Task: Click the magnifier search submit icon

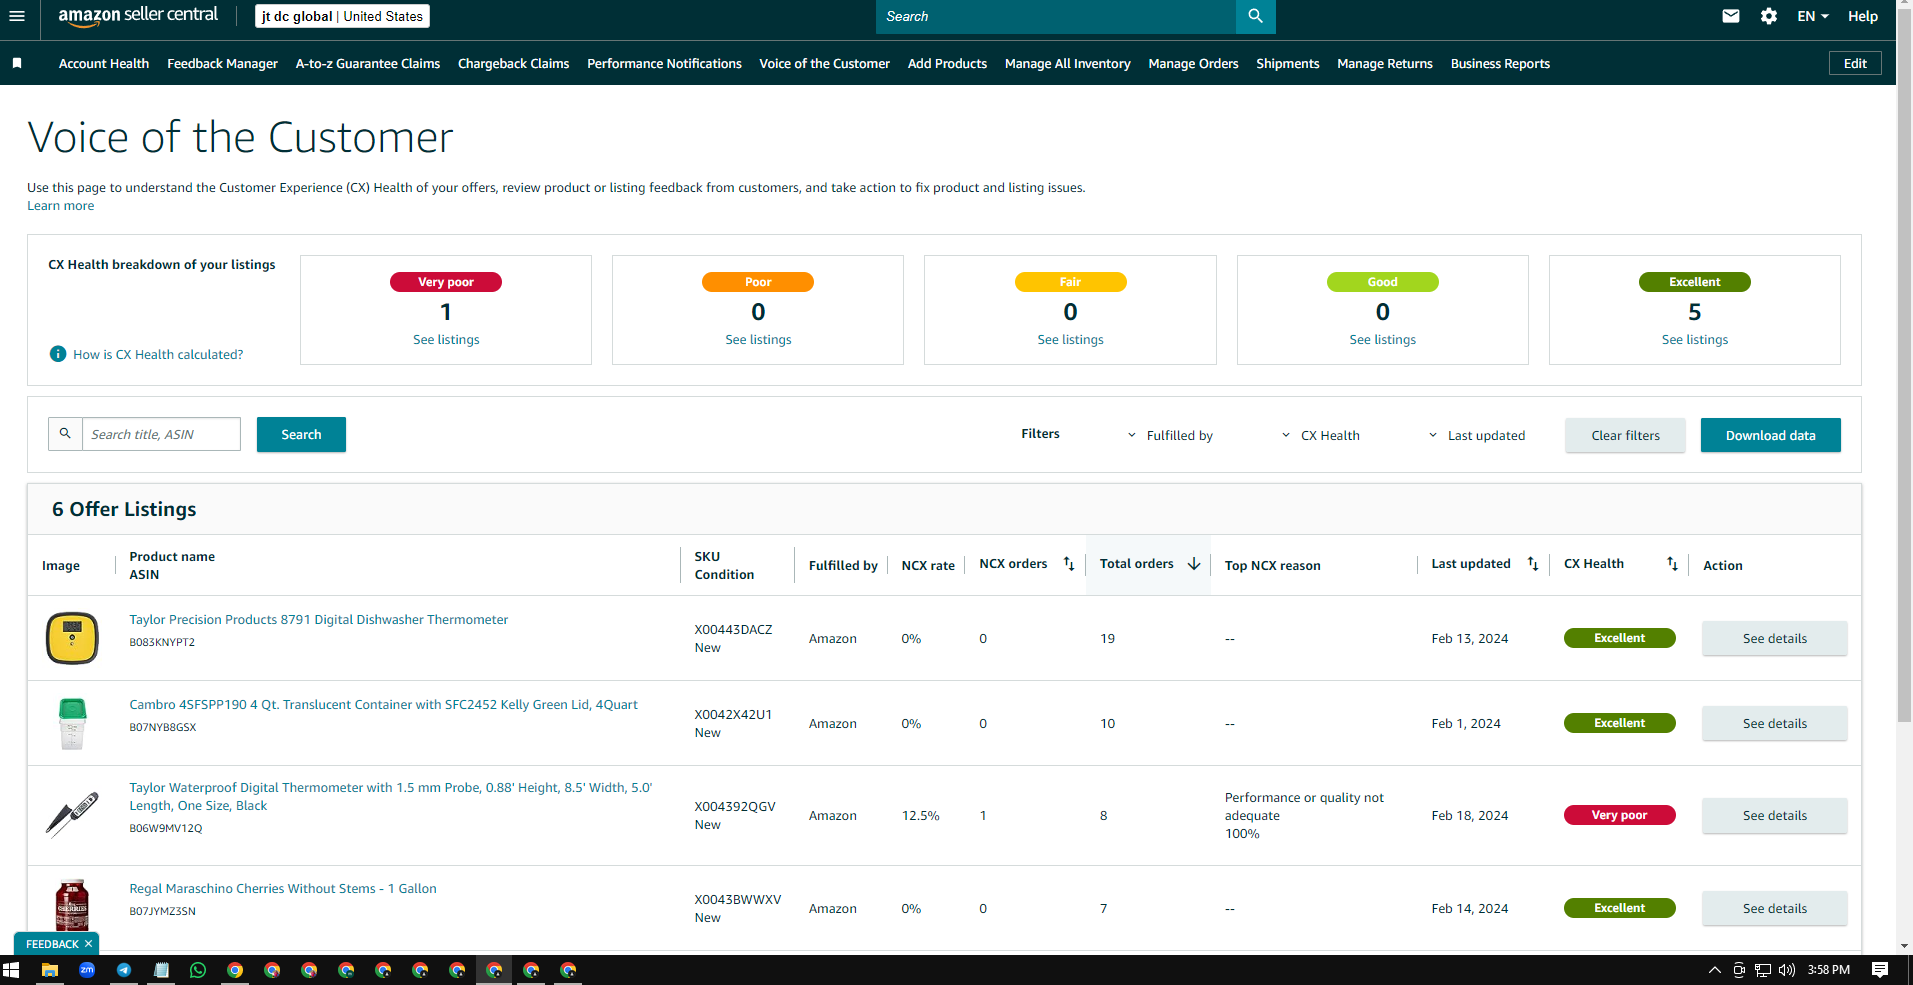Action: click(x=1255, y=16)
